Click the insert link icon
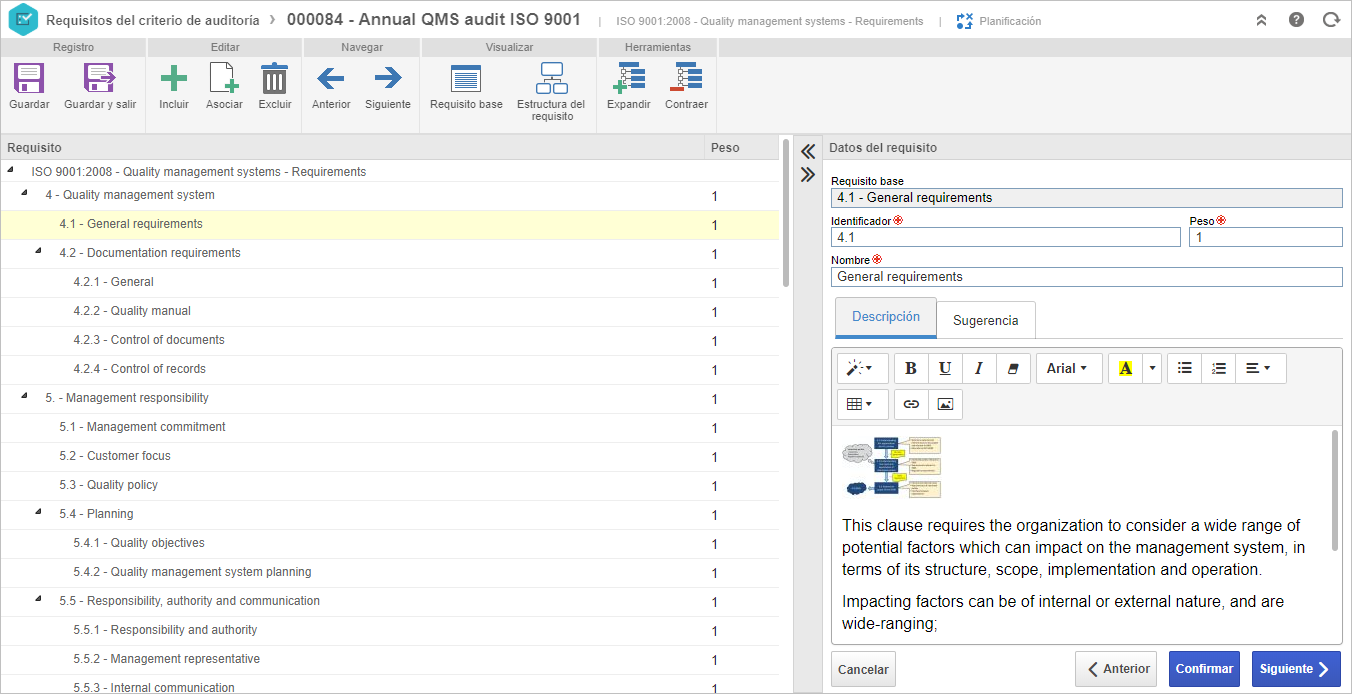Image resolution: width=1352 pixels, height=694 pixels. [x=911, y=404]
